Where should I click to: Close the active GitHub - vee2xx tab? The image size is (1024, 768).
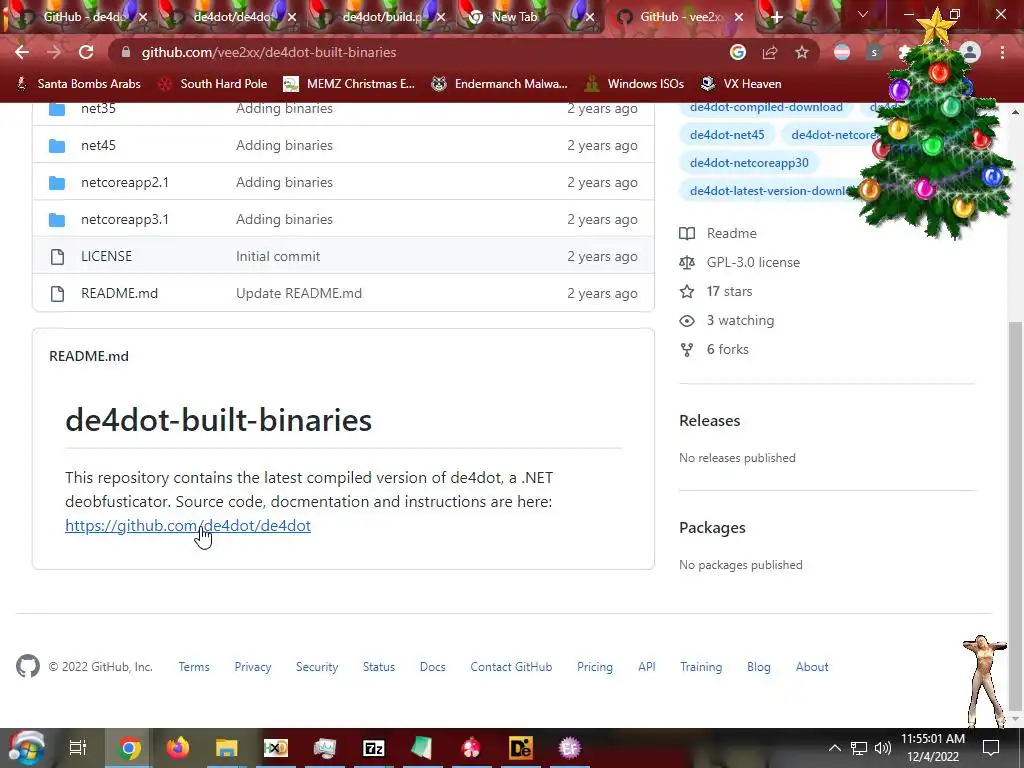pos(739,17)
